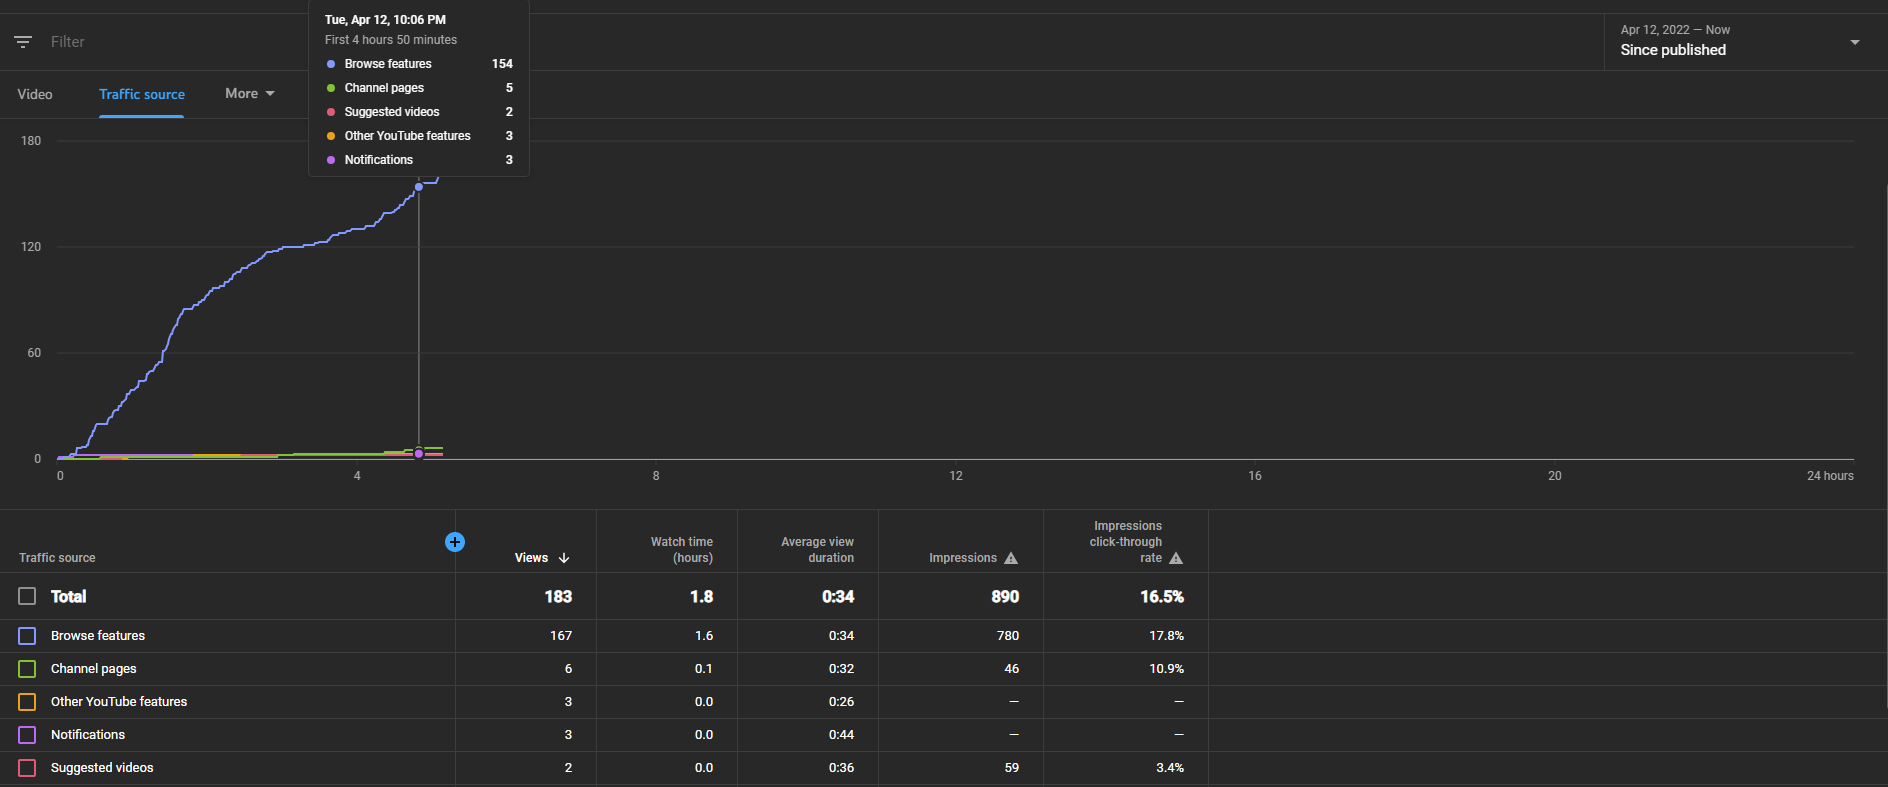Click Suggested videos impressions value 59

tap(1012, 768)
